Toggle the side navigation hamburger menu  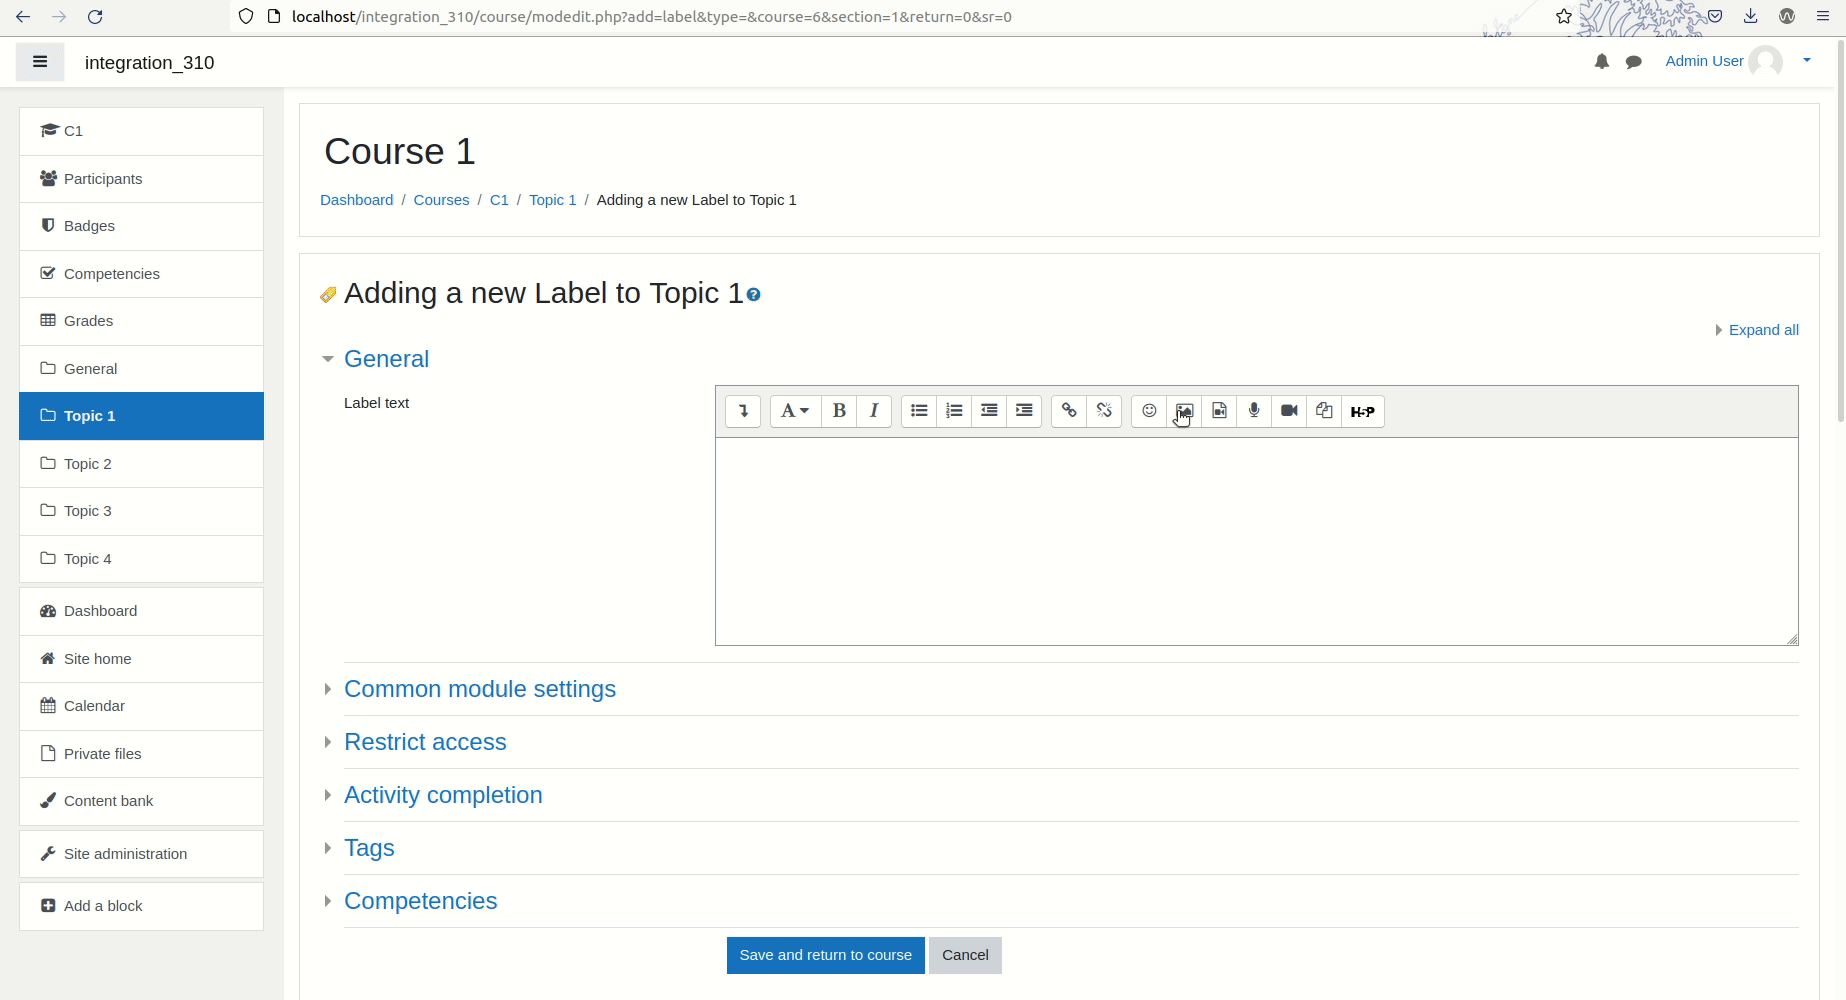pyautogui.click(x=40, y=62)
